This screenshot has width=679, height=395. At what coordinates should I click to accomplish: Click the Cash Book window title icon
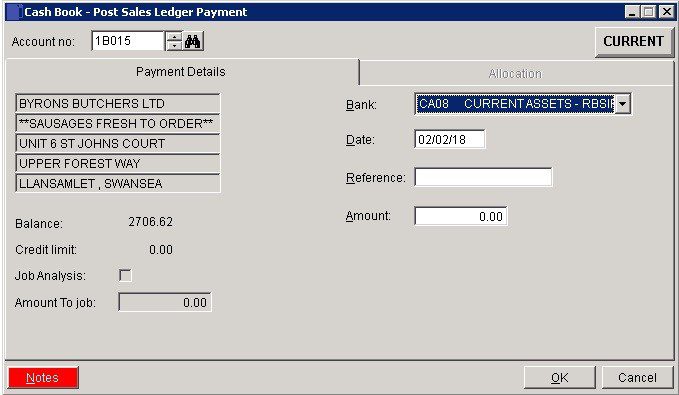[x=14, y=12]
